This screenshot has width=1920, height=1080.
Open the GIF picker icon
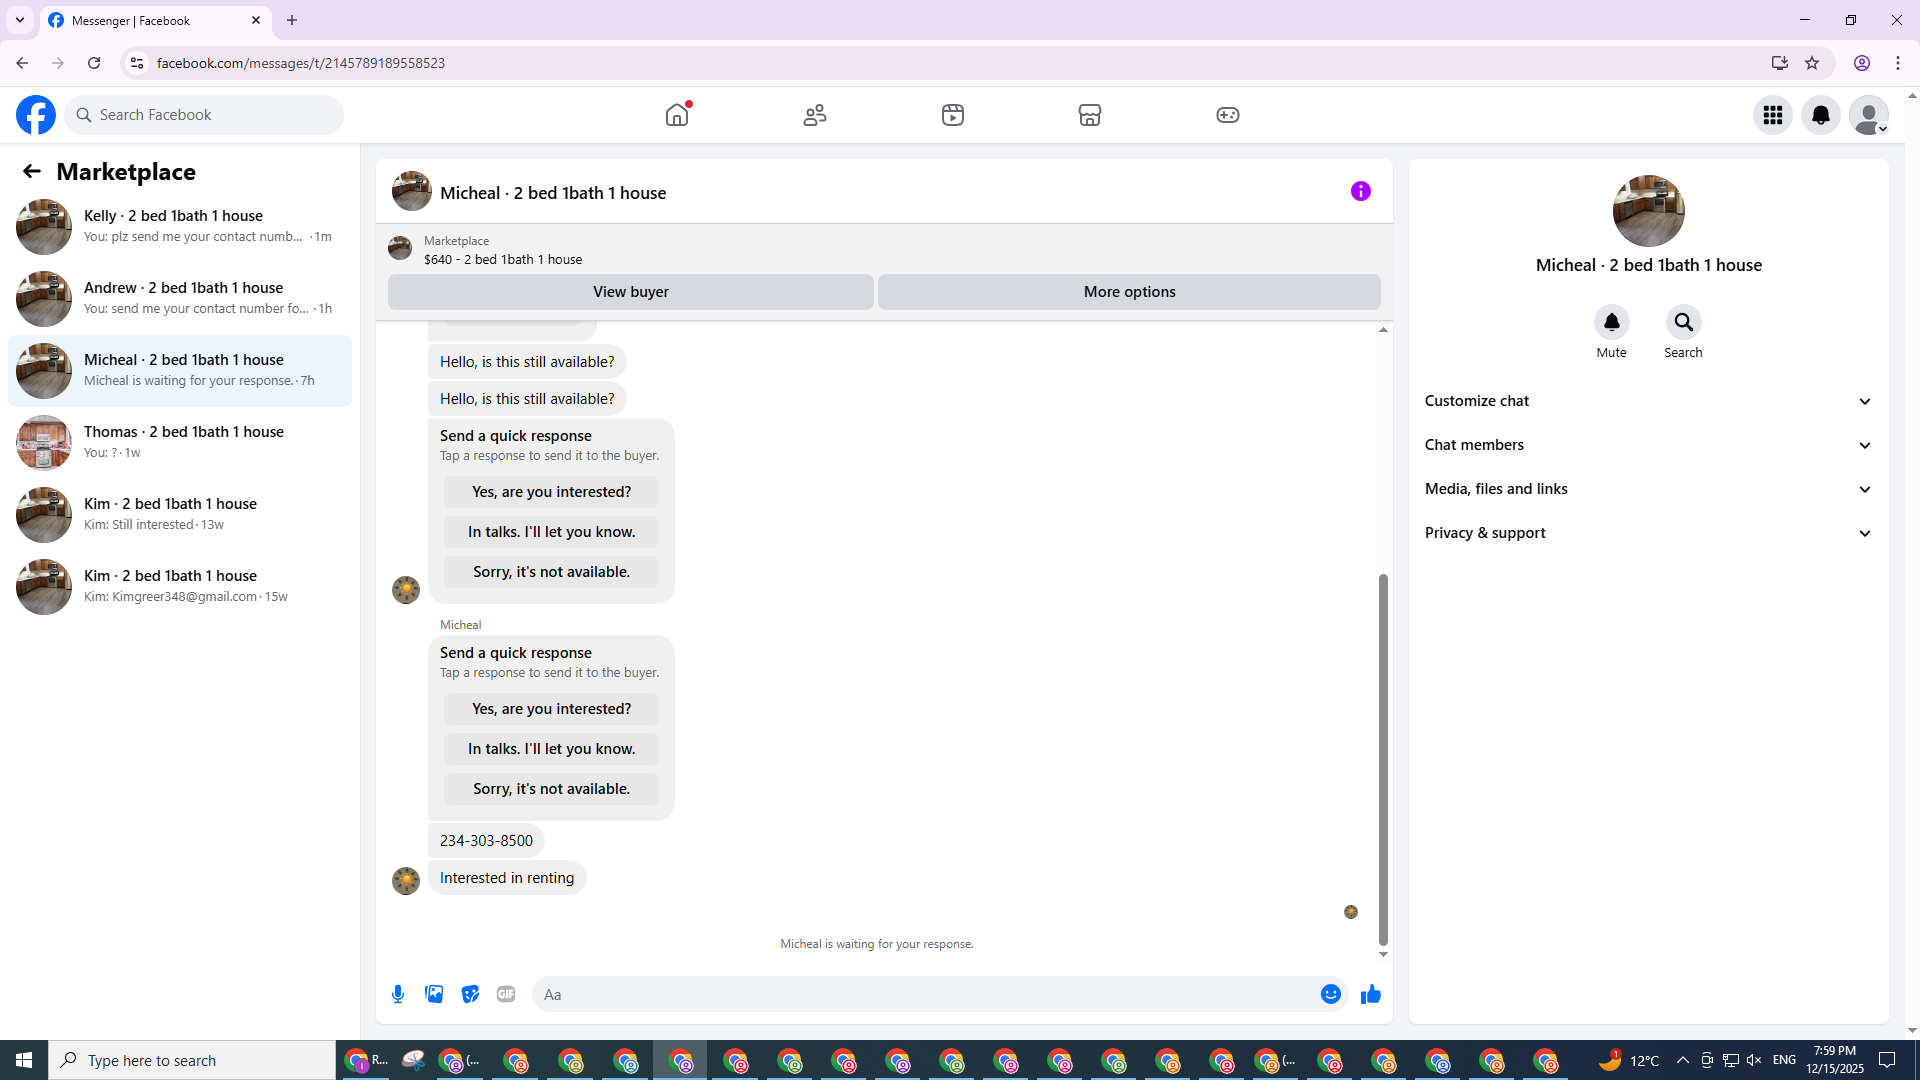tap(506, 994)
